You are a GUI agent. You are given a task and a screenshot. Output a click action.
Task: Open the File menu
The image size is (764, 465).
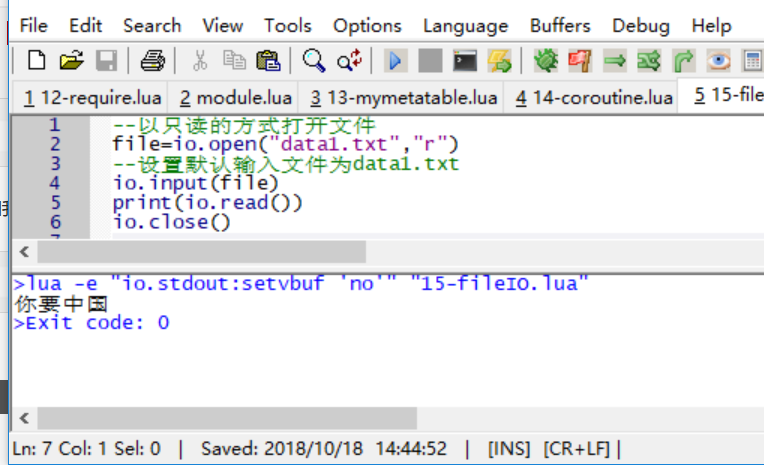click(34, 25)
